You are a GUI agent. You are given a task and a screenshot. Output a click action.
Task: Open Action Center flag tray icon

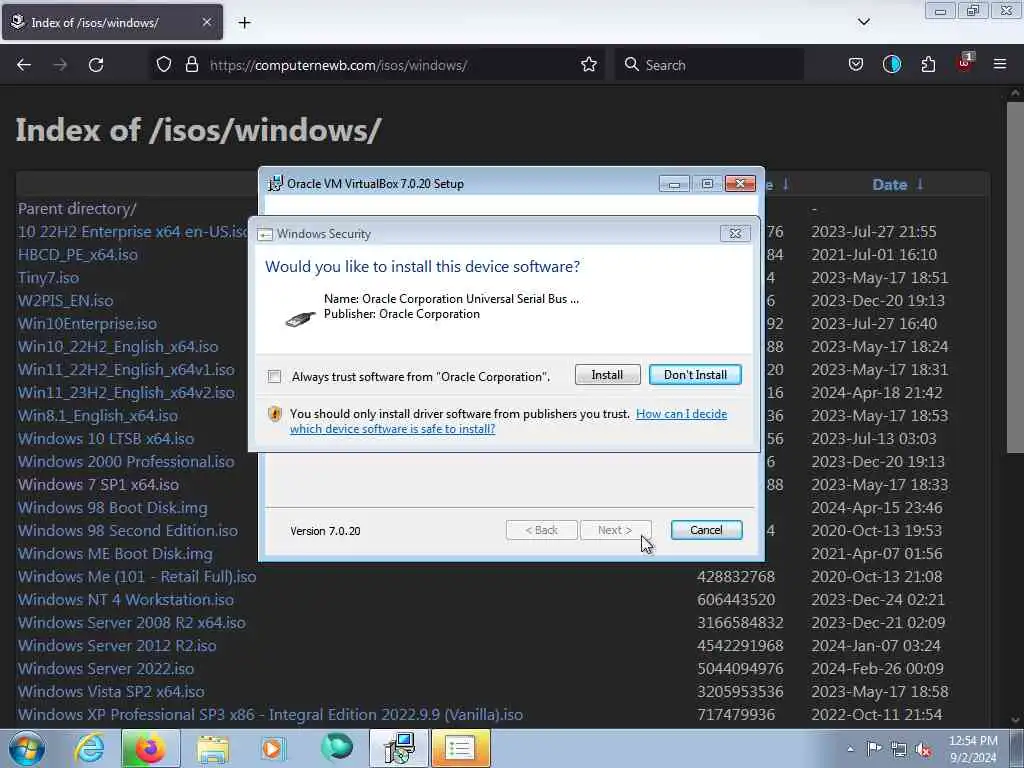(874, 749)
